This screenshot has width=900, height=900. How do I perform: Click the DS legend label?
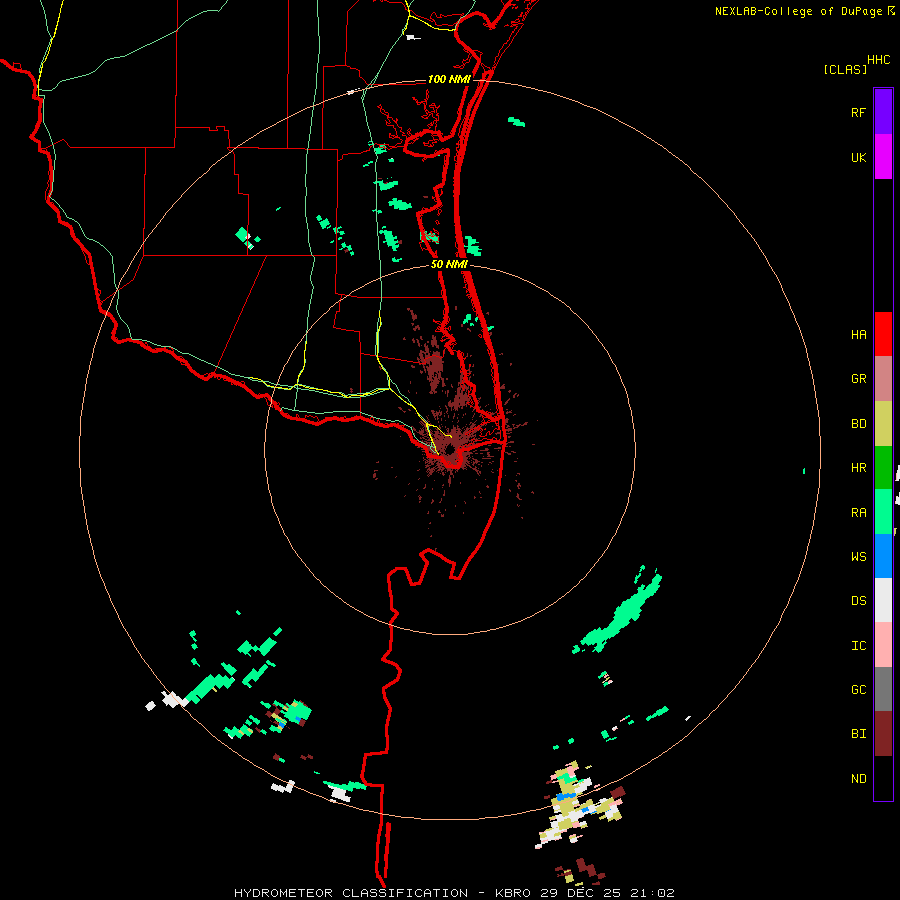[858, 601]
